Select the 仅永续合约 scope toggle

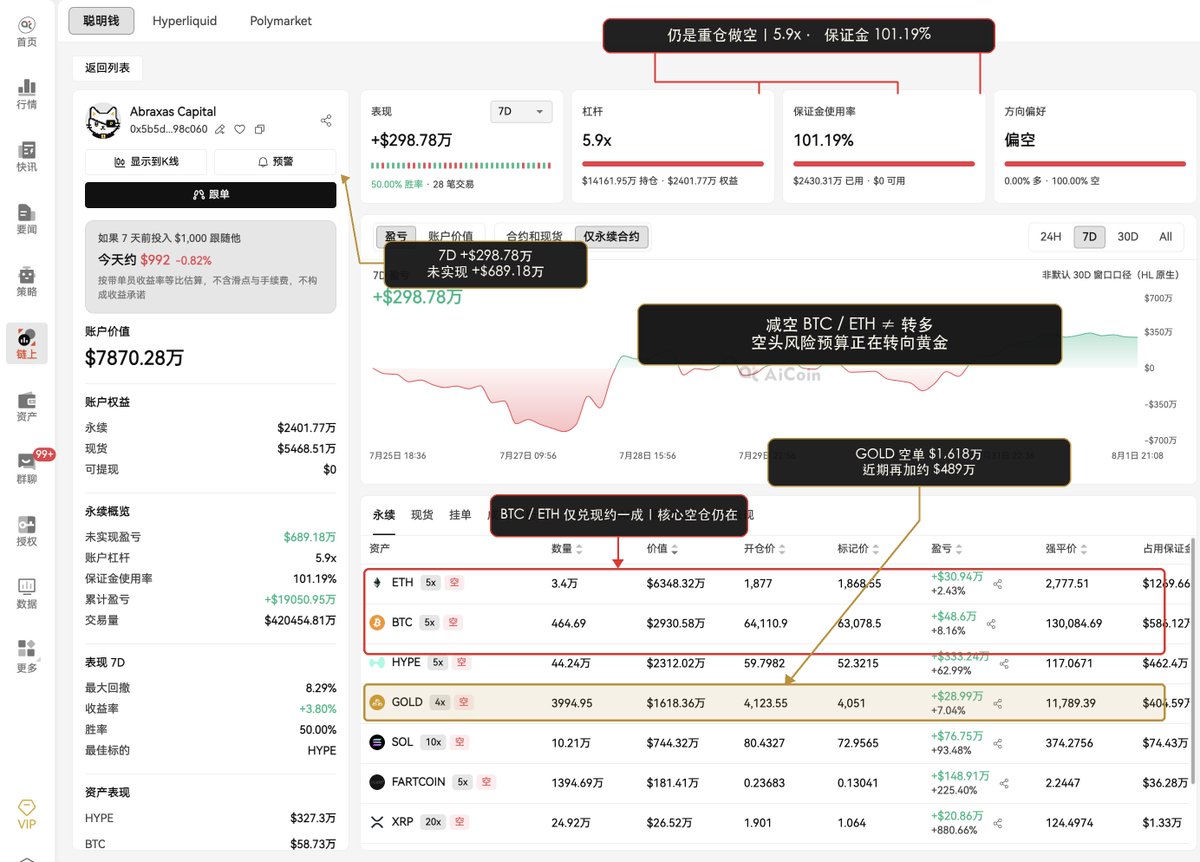tap(612, 237)
